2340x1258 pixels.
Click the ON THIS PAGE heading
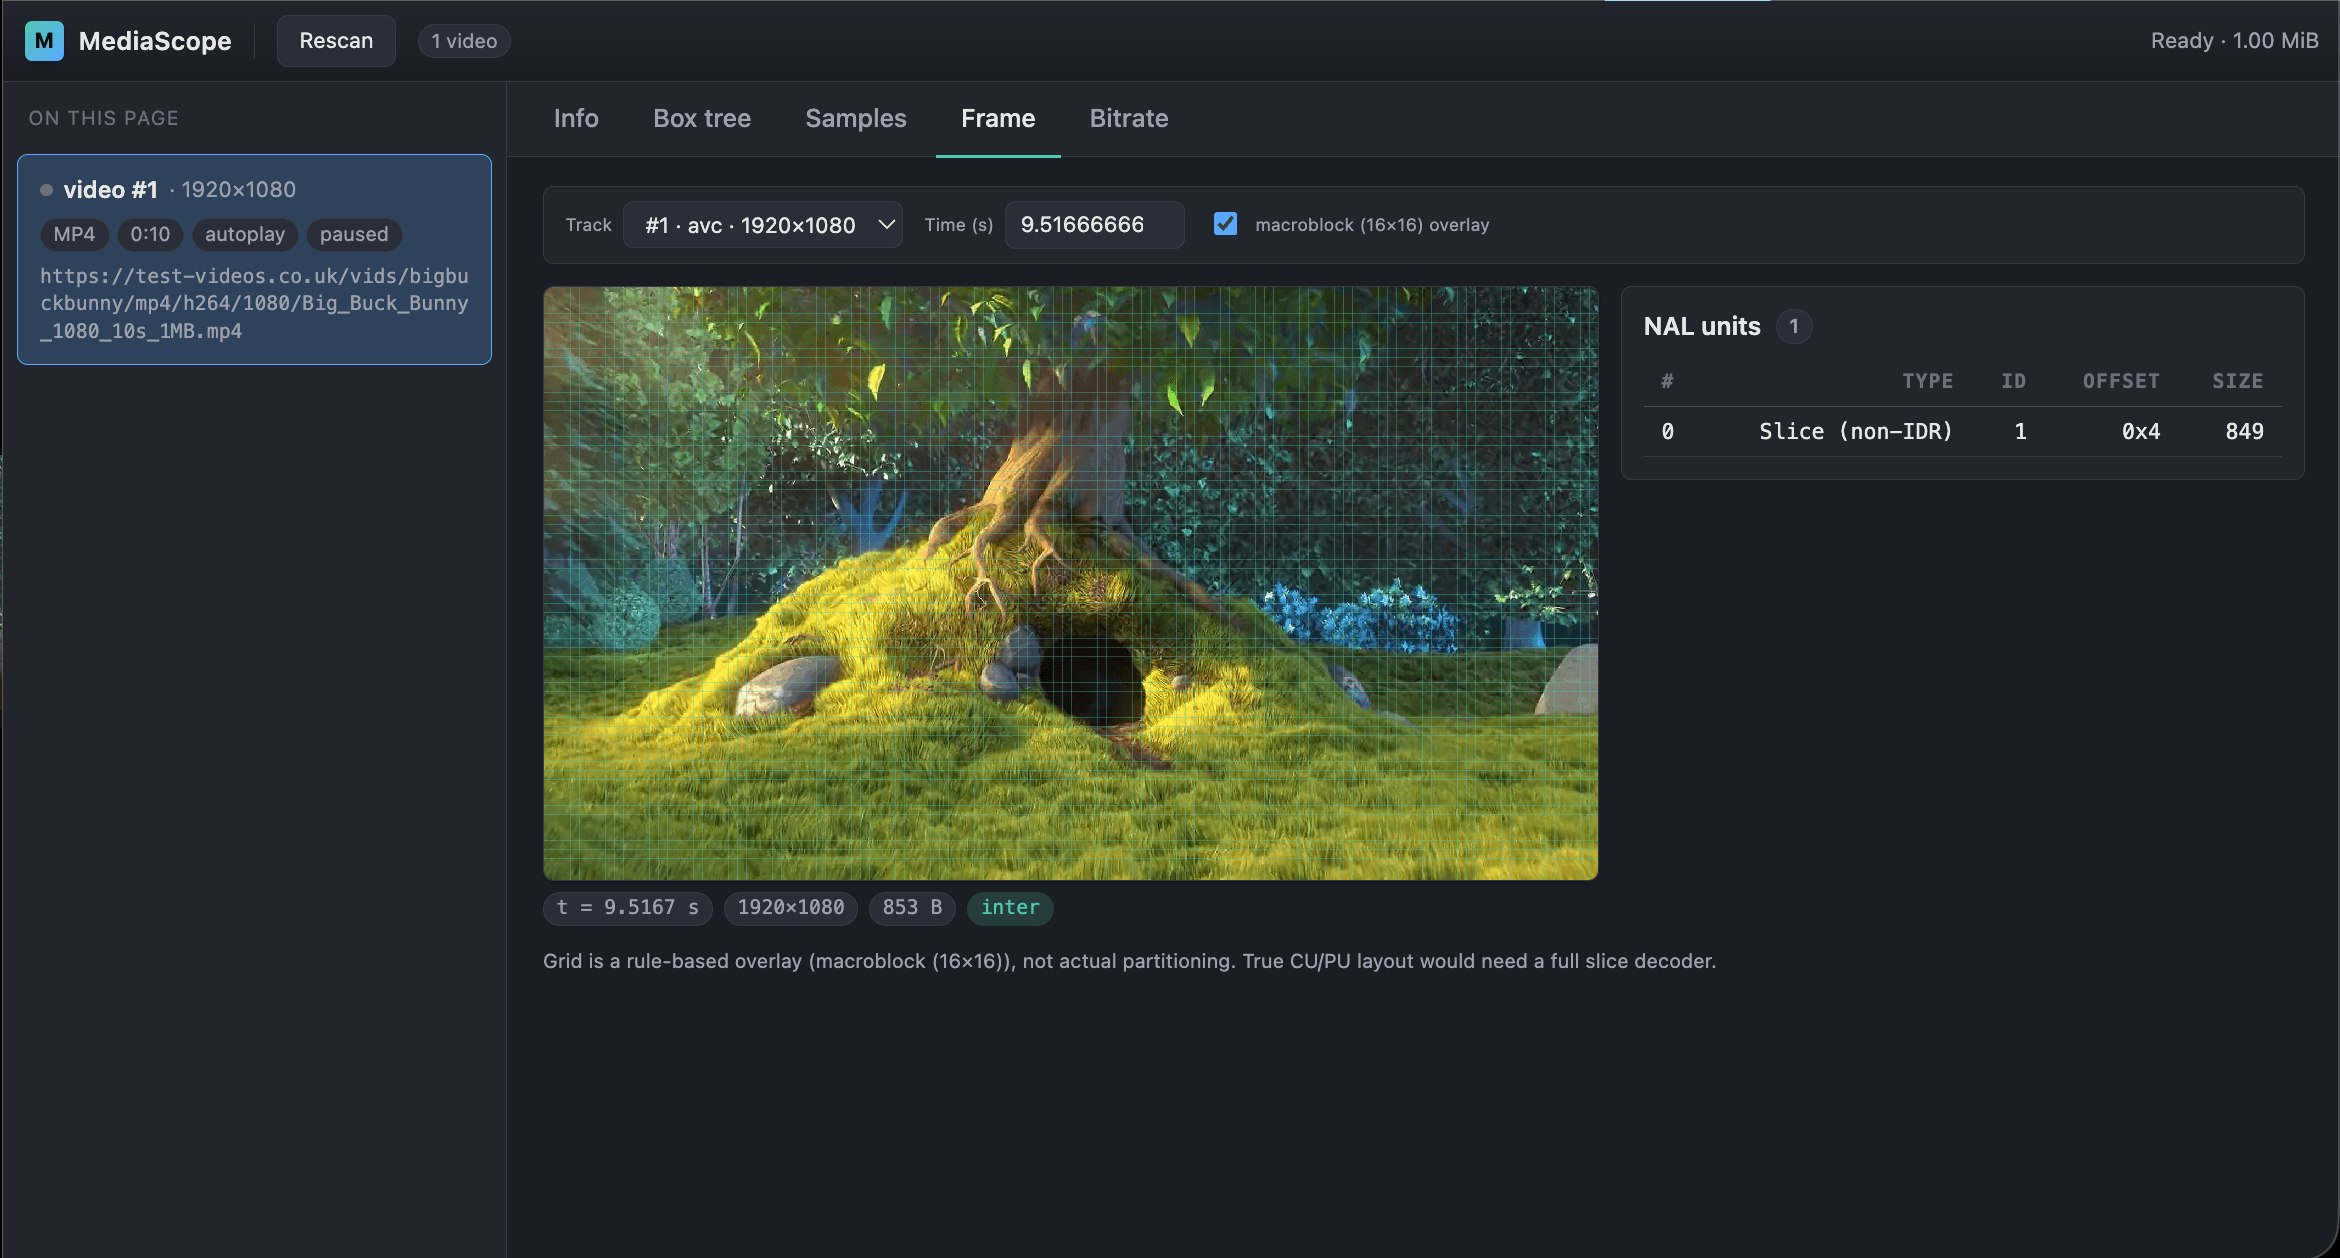(x=104, y=118)
